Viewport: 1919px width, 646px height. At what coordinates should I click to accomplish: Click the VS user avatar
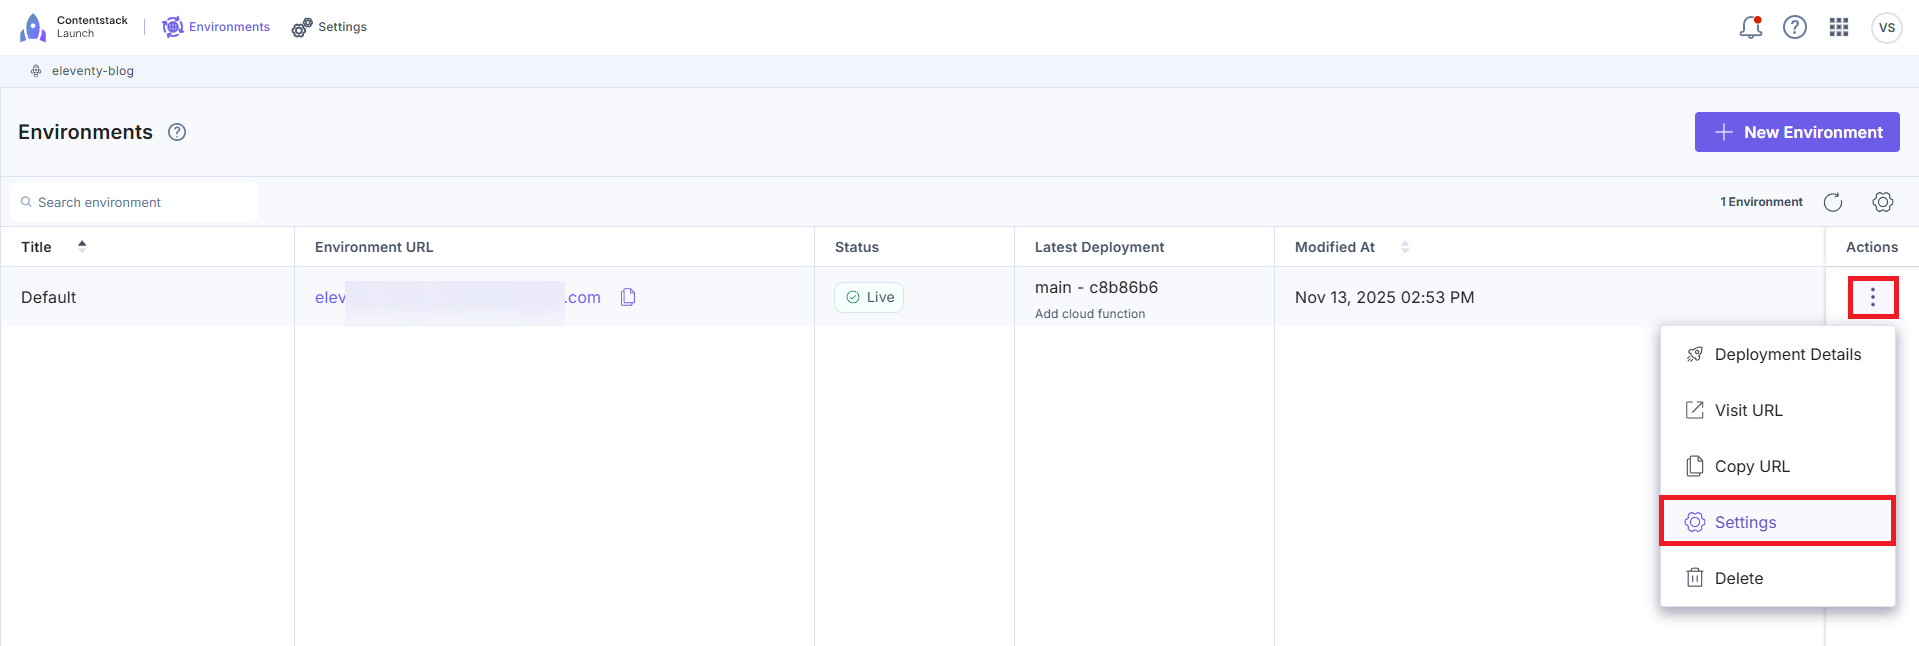(x=1886, y=28)
